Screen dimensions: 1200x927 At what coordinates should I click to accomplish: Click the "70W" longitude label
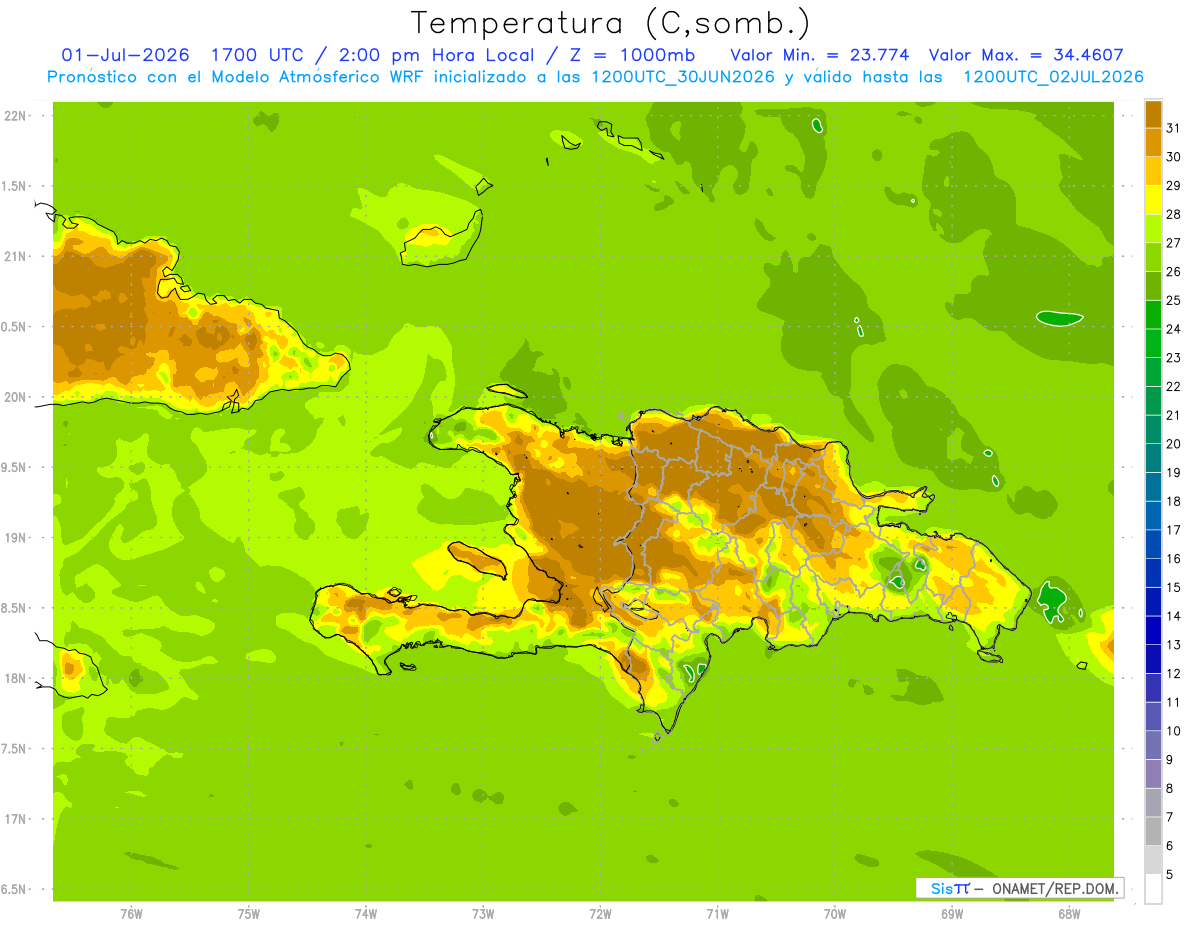tap(835, 914)
